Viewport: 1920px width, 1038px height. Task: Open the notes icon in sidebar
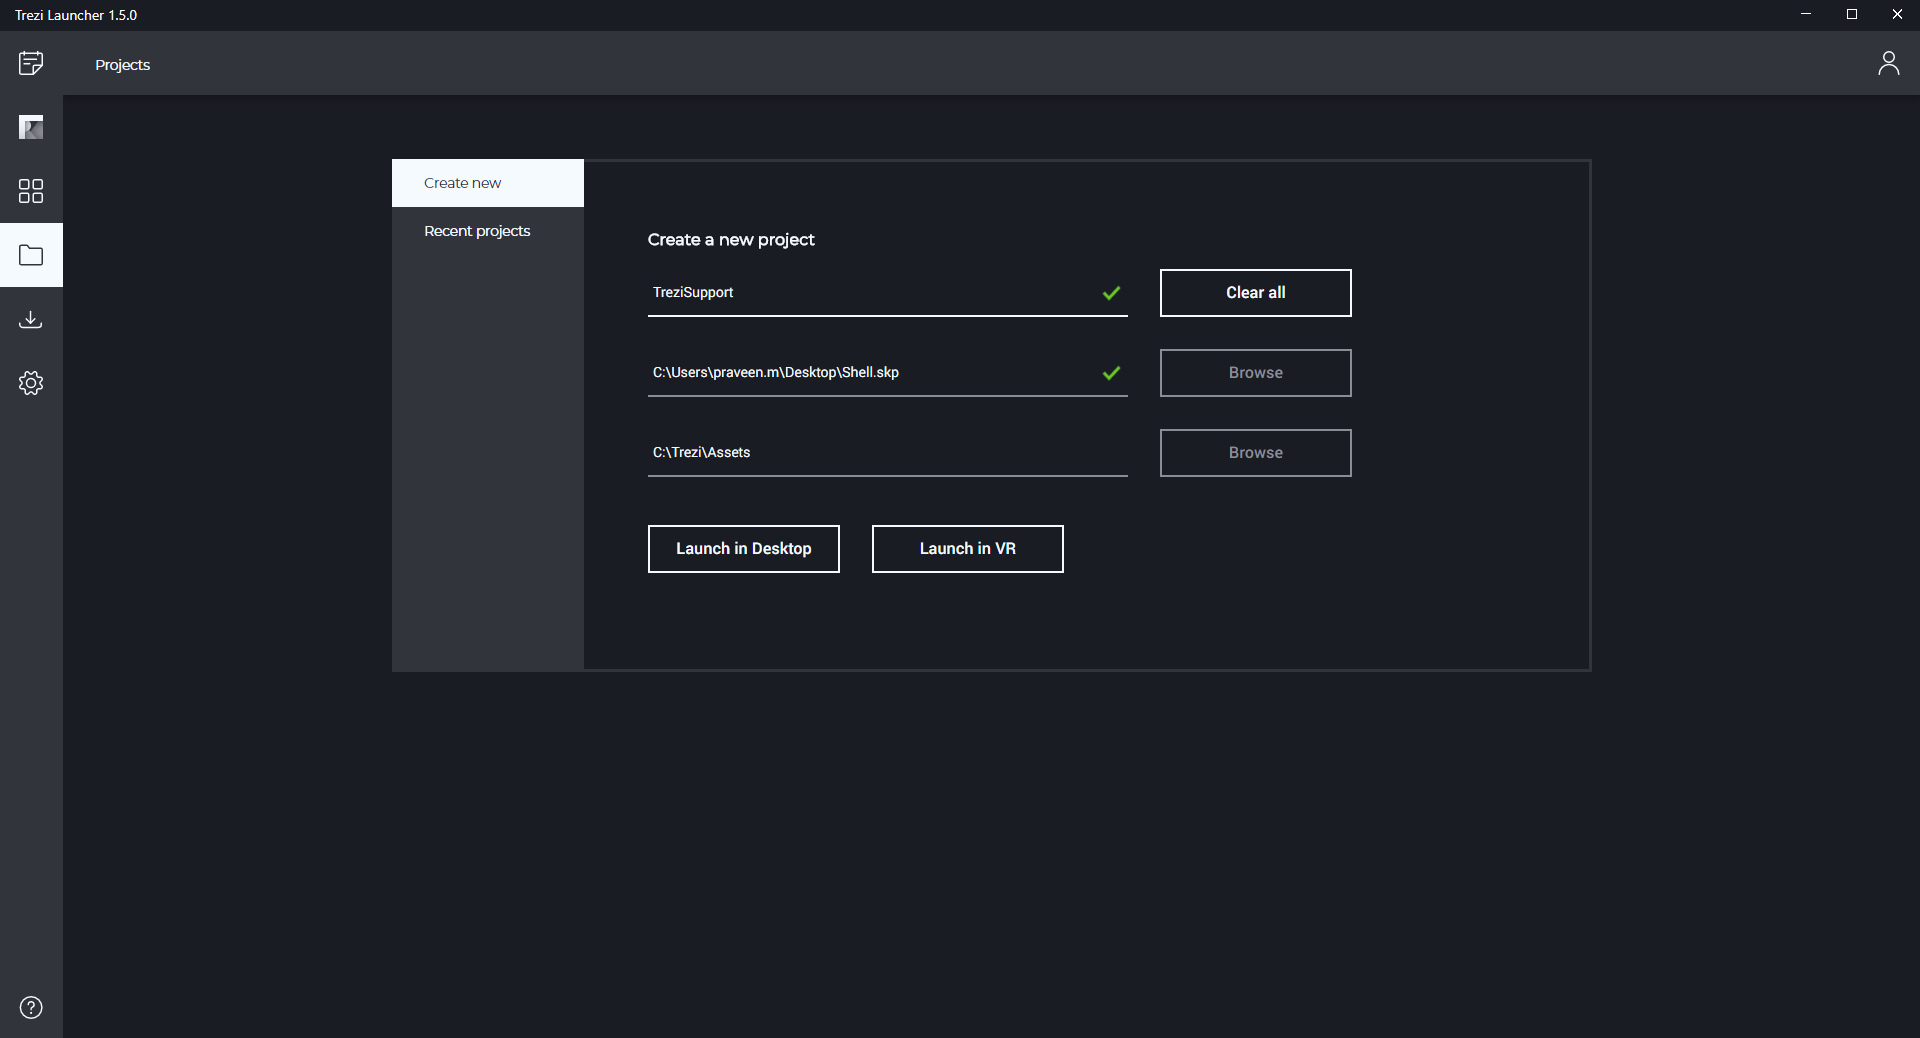pos(31,63)
